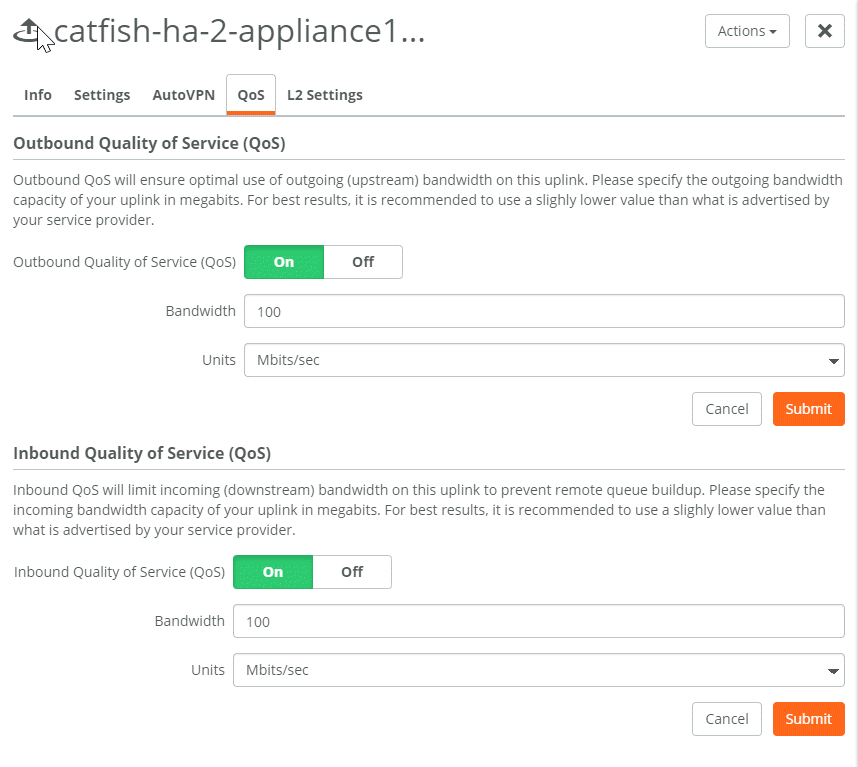The width and height of the screenshot is (858, 767).
Task: Expand the Inbound Units dropdown
Action: pos(538,670)
